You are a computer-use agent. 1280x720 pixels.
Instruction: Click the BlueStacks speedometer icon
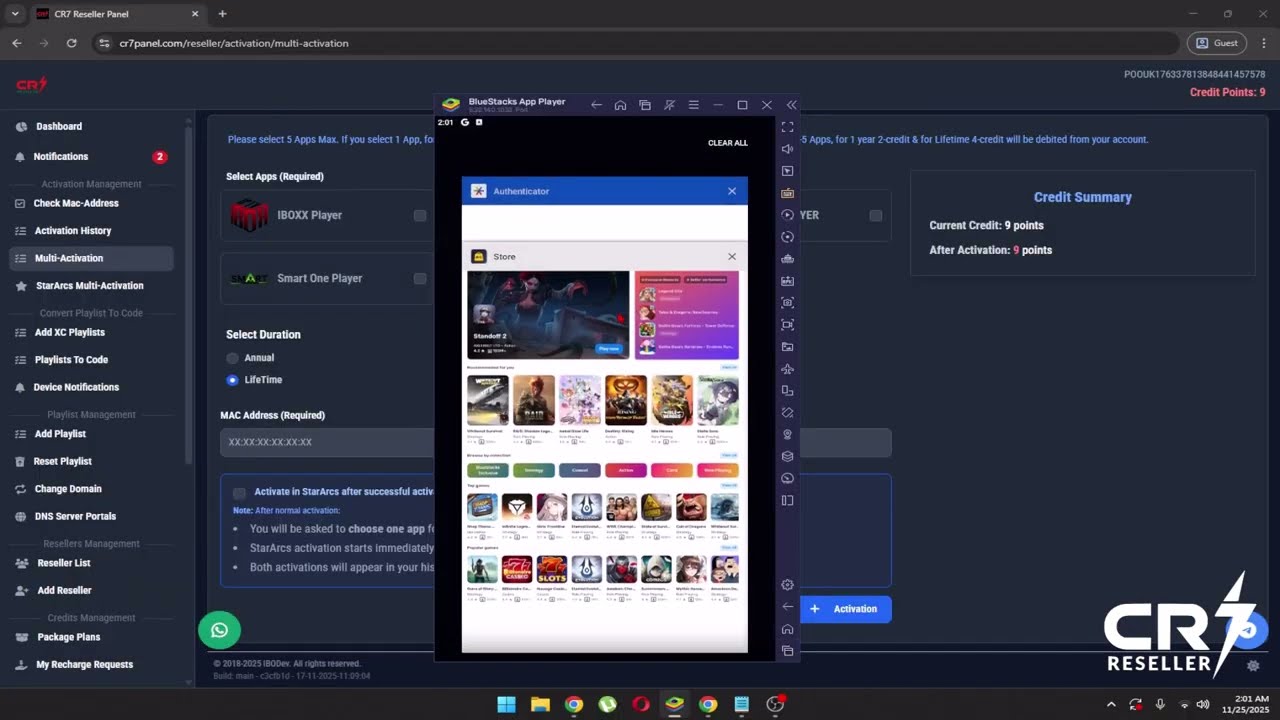(x=787, y=479)
